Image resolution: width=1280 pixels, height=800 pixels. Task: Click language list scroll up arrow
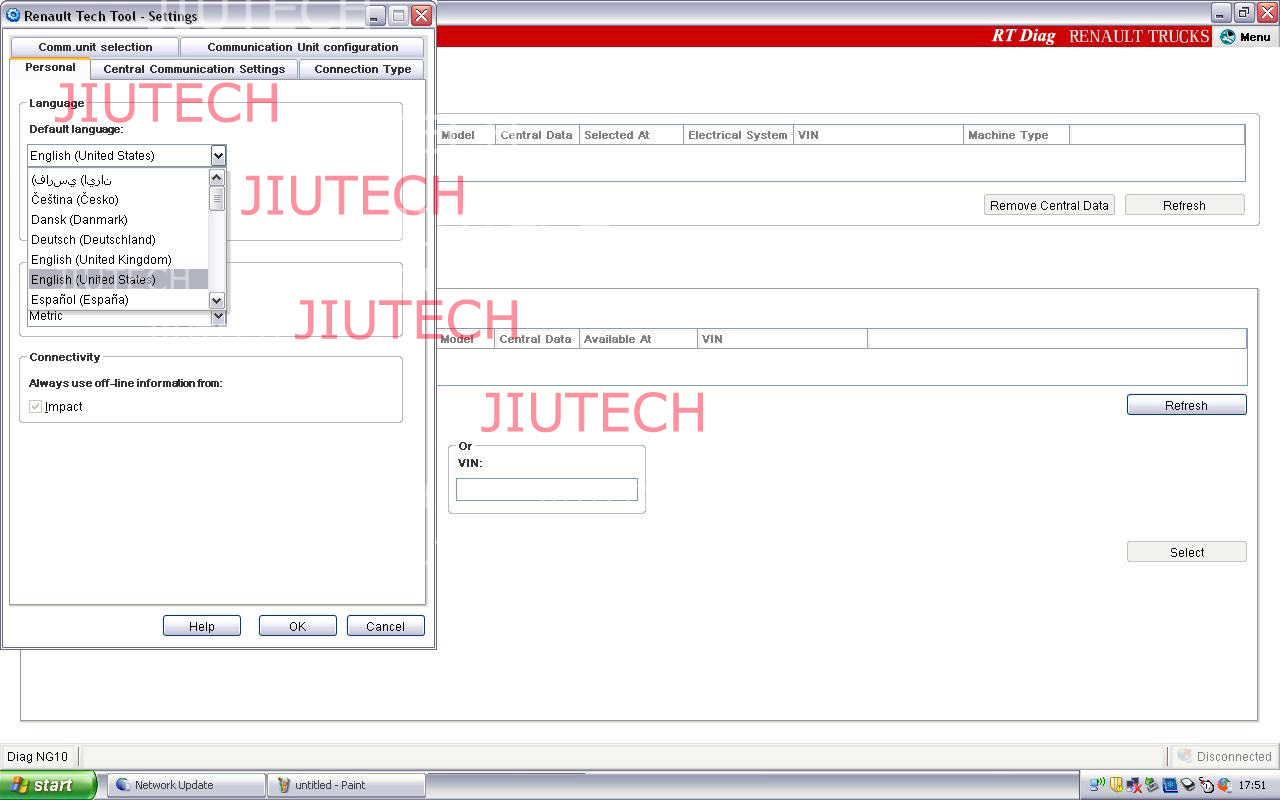[217, 177]
